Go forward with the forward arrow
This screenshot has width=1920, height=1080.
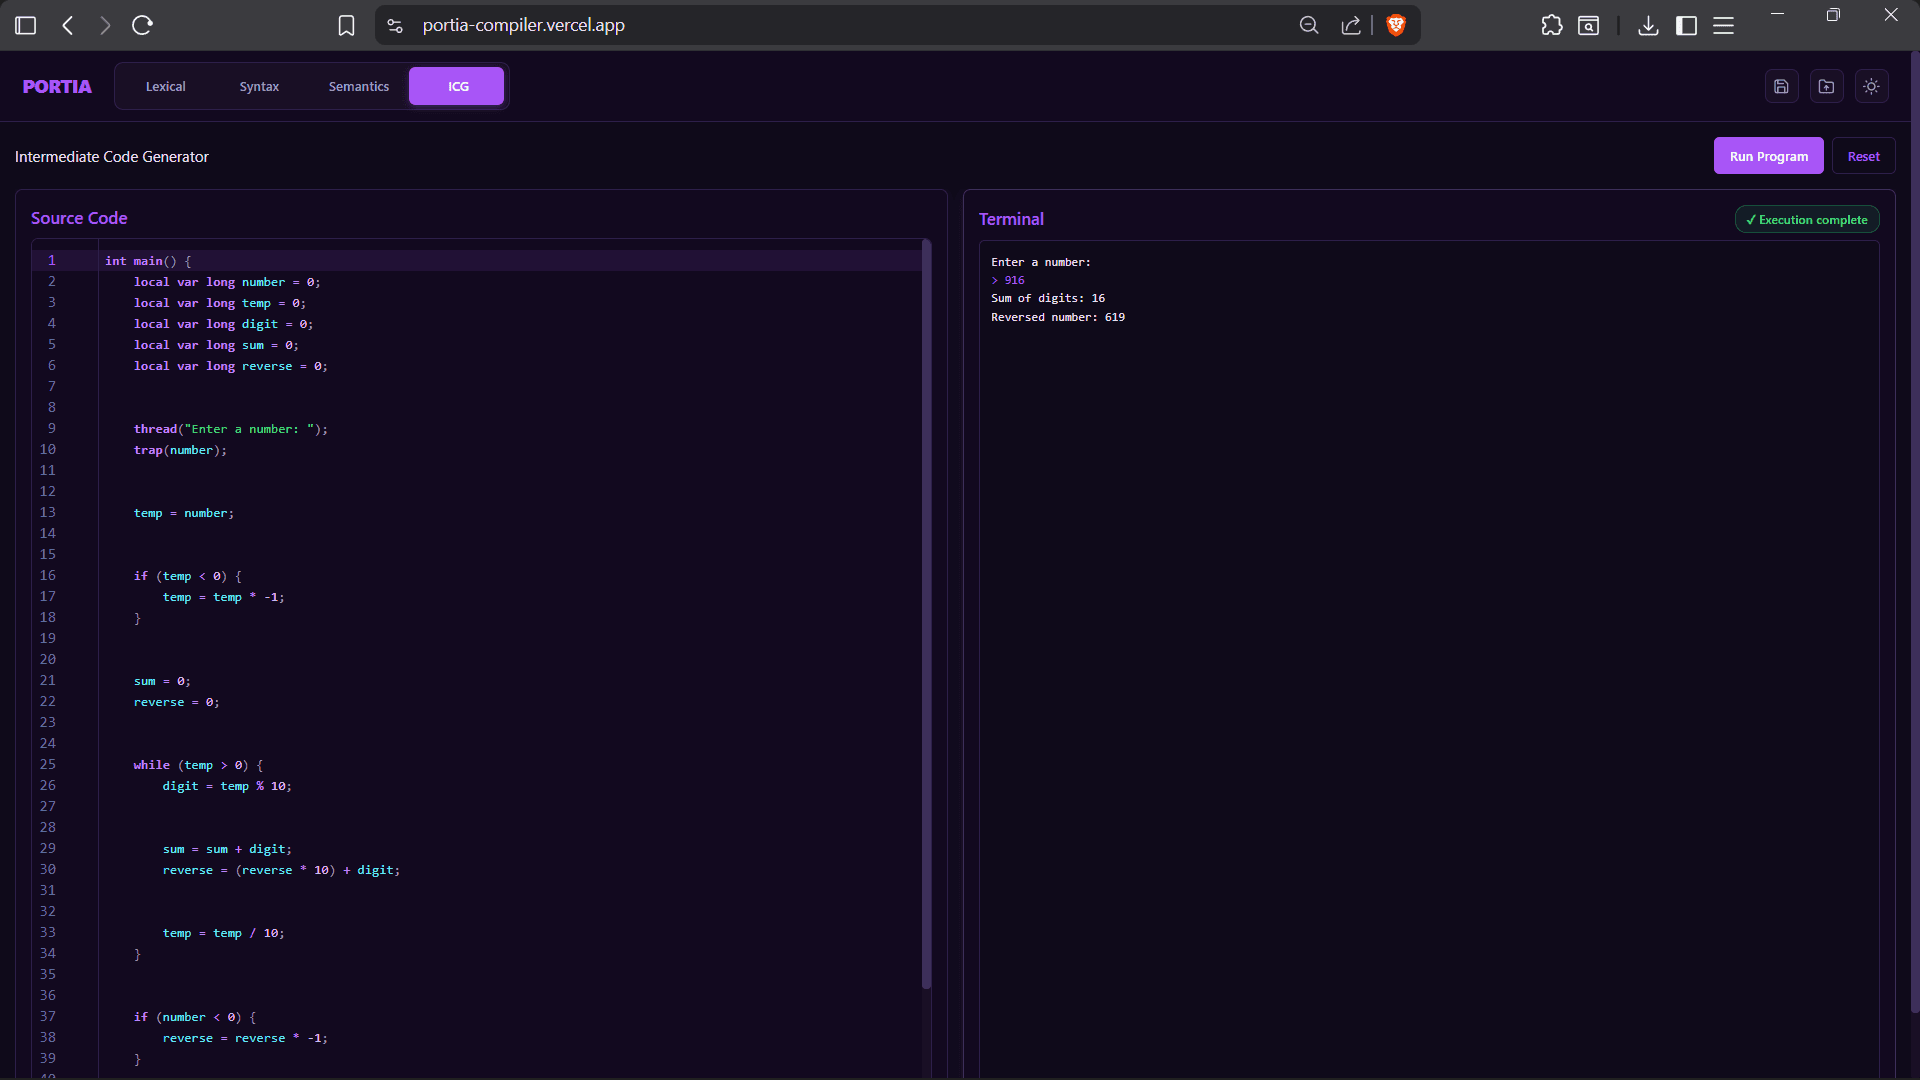pyautogui.click(x=105, y=25)
